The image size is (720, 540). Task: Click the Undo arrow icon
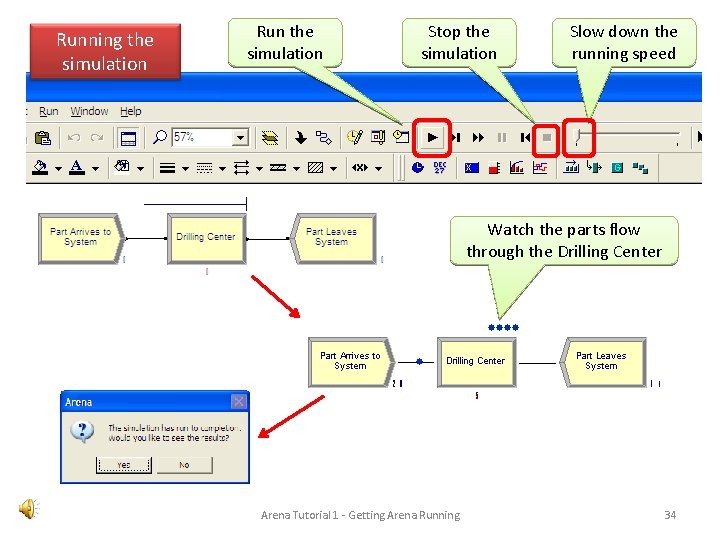point(73,137)
